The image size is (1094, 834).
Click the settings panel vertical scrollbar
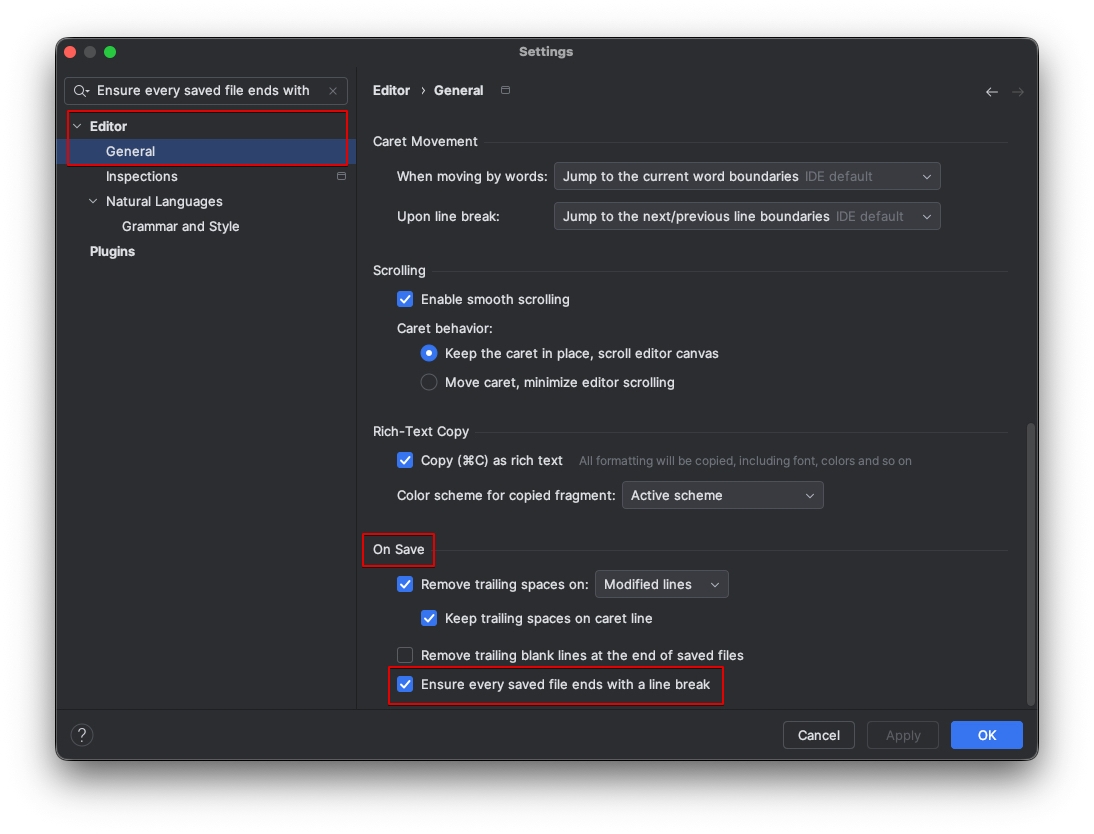tap(1031, 560)
